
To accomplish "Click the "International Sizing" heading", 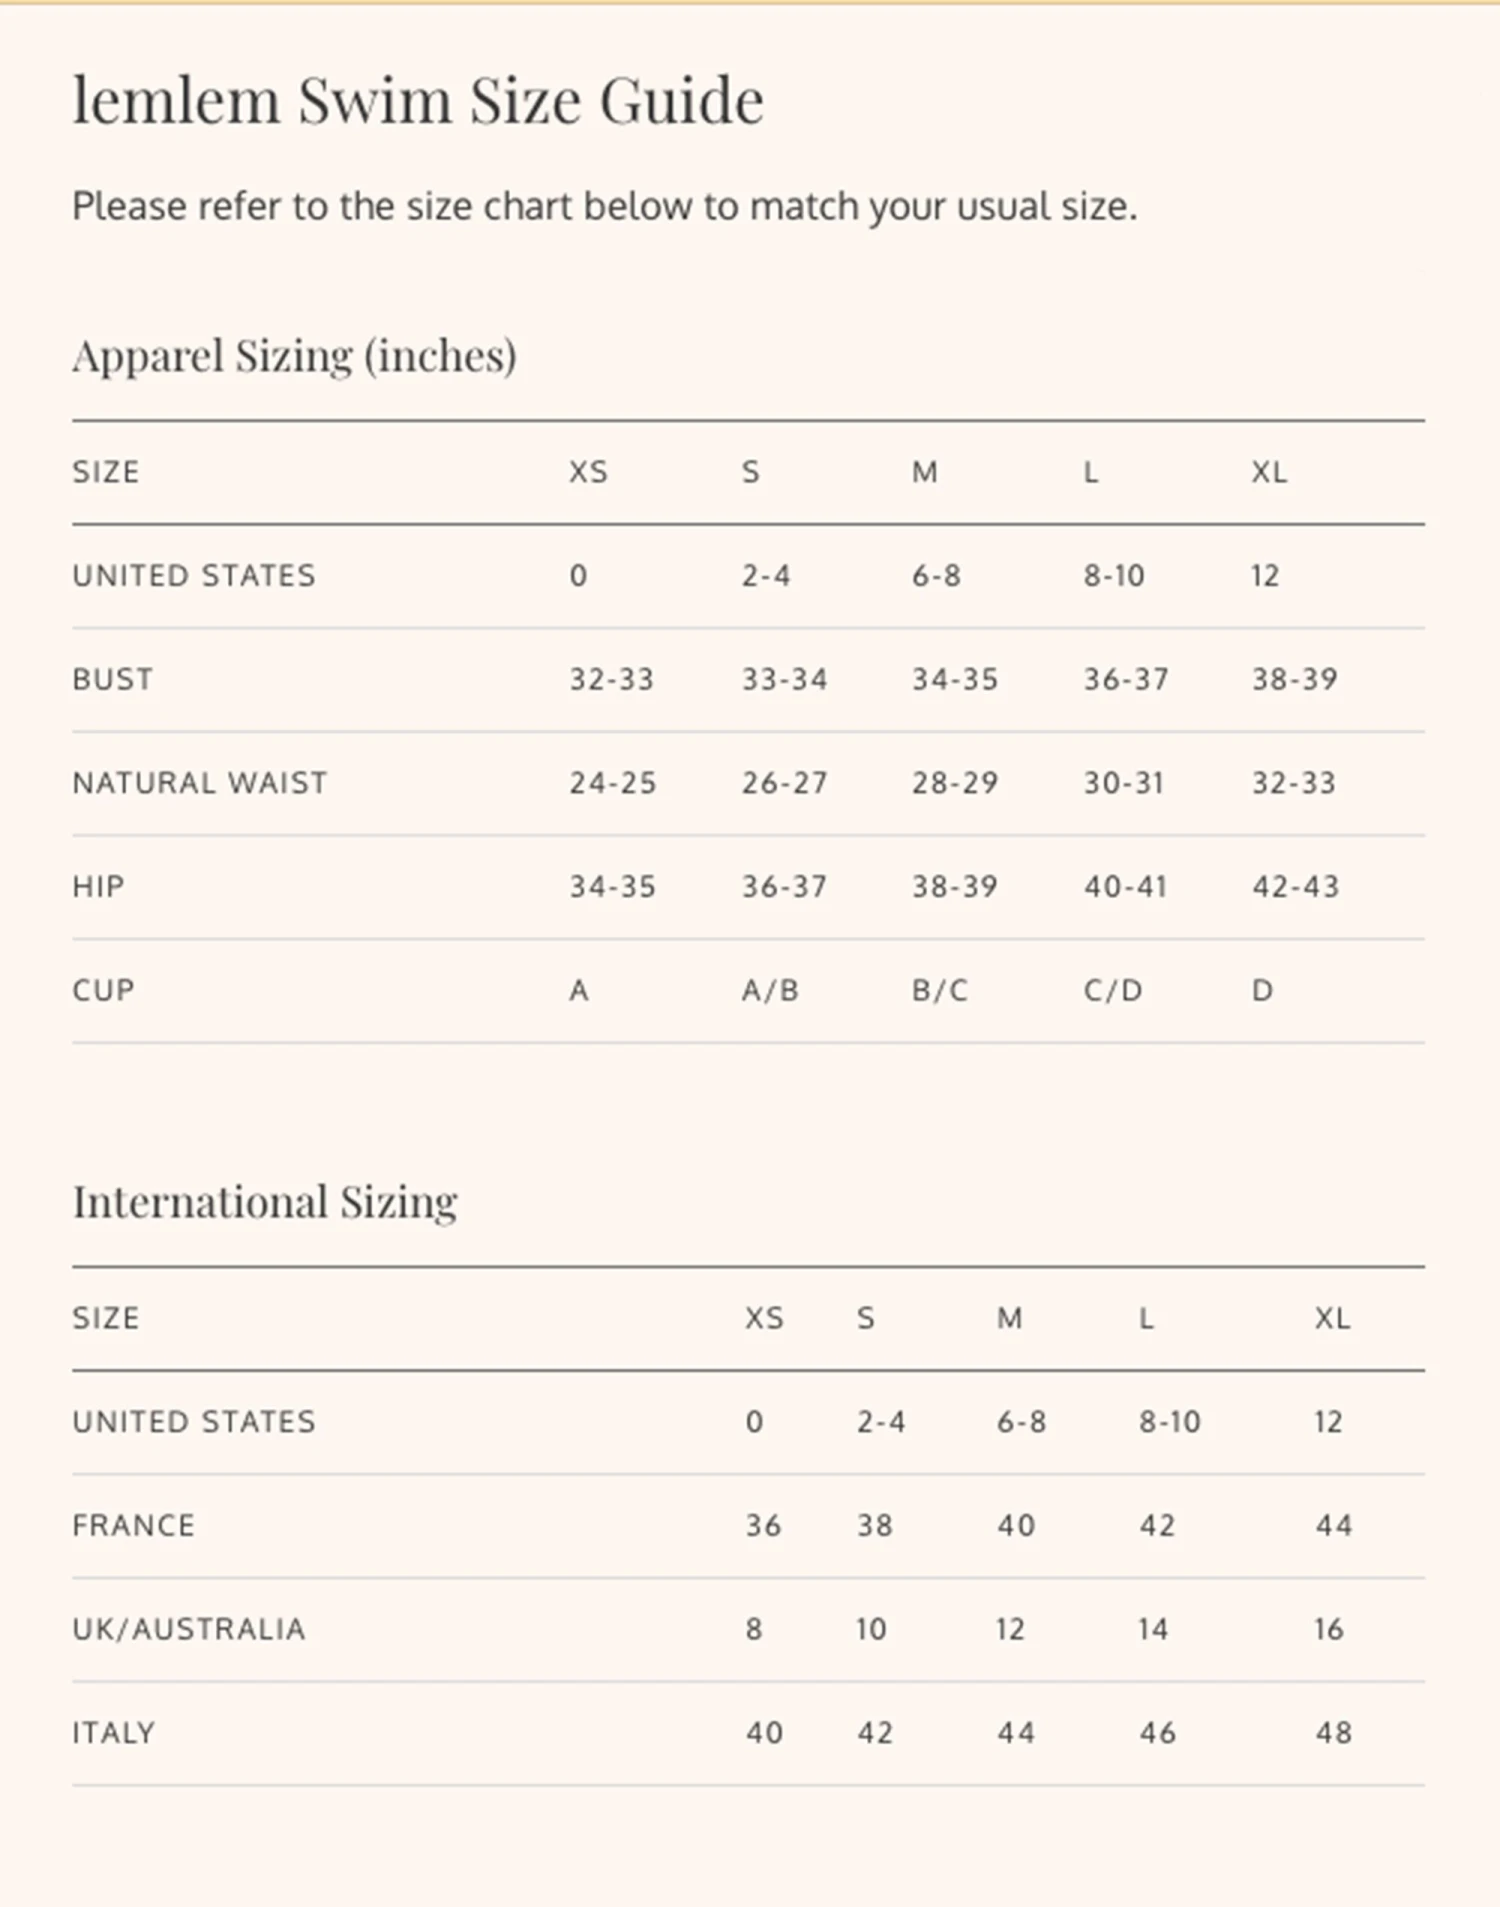I will tap(265, 1202).
